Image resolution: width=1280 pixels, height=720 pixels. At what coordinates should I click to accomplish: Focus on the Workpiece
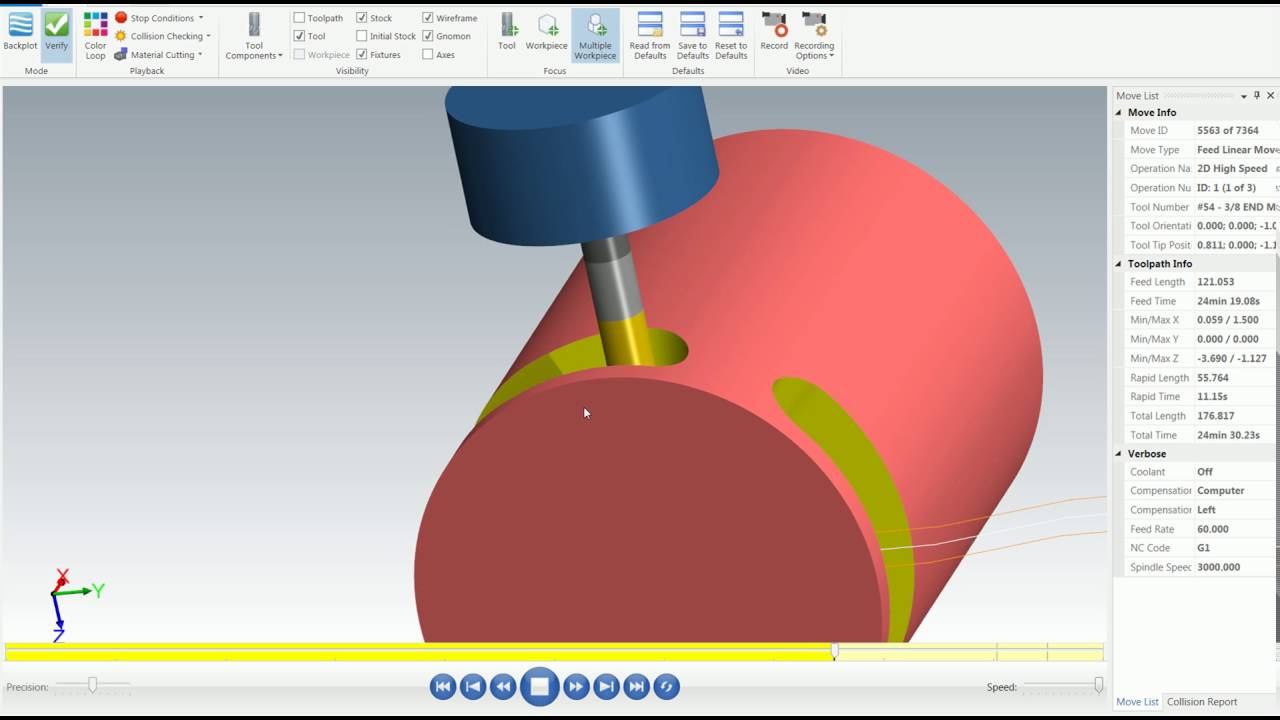click(x=546, y=32)
